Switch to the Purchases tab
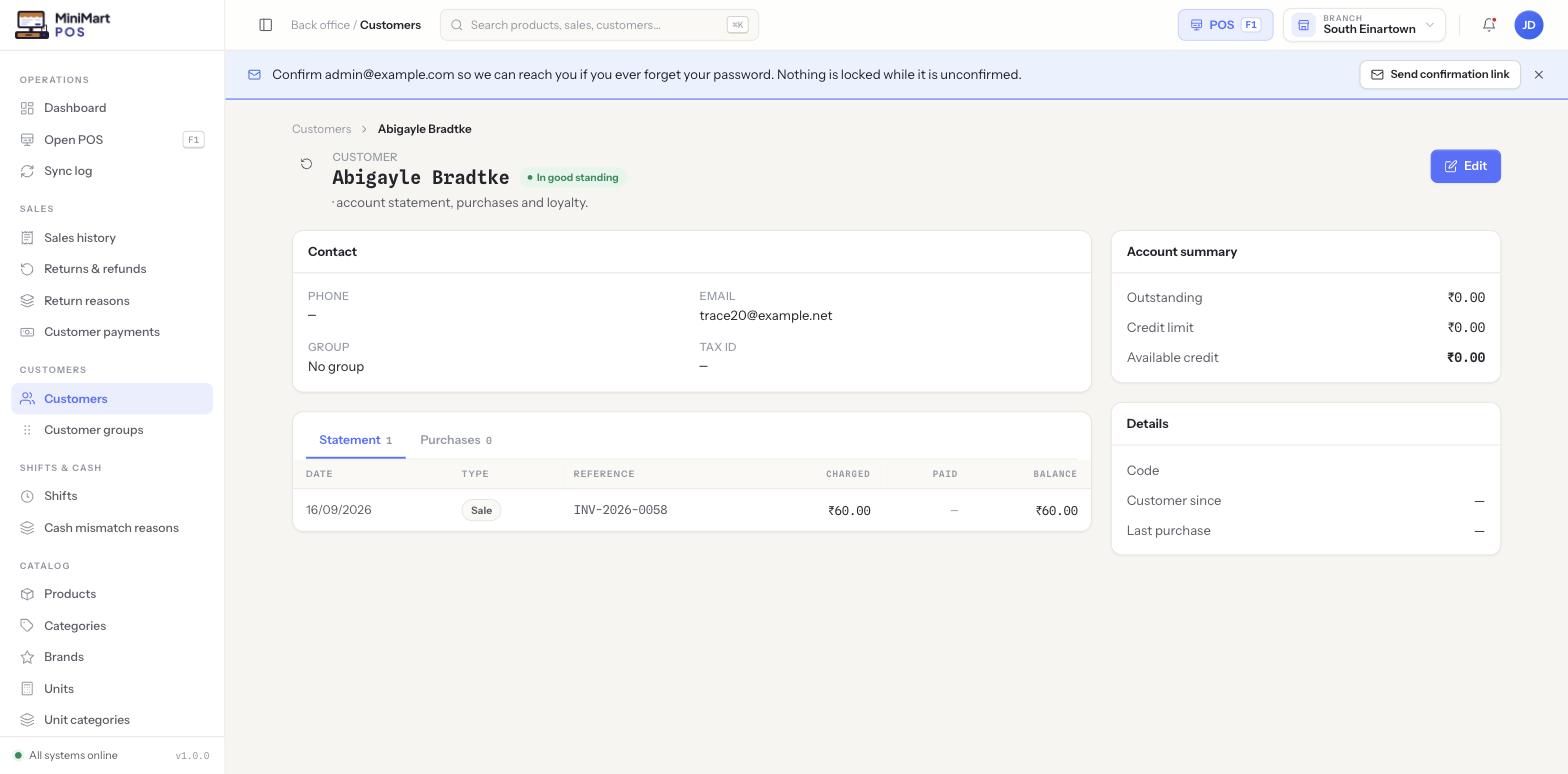This screenshot has width=1568, height=774. [x=455, y=440]
